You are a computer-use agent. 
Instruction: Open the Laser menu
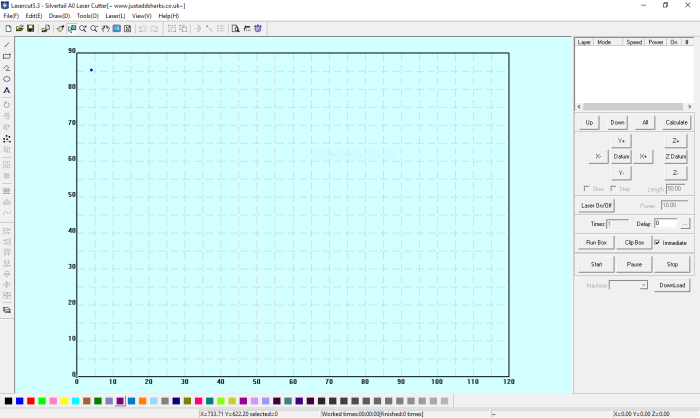point(115,16)
